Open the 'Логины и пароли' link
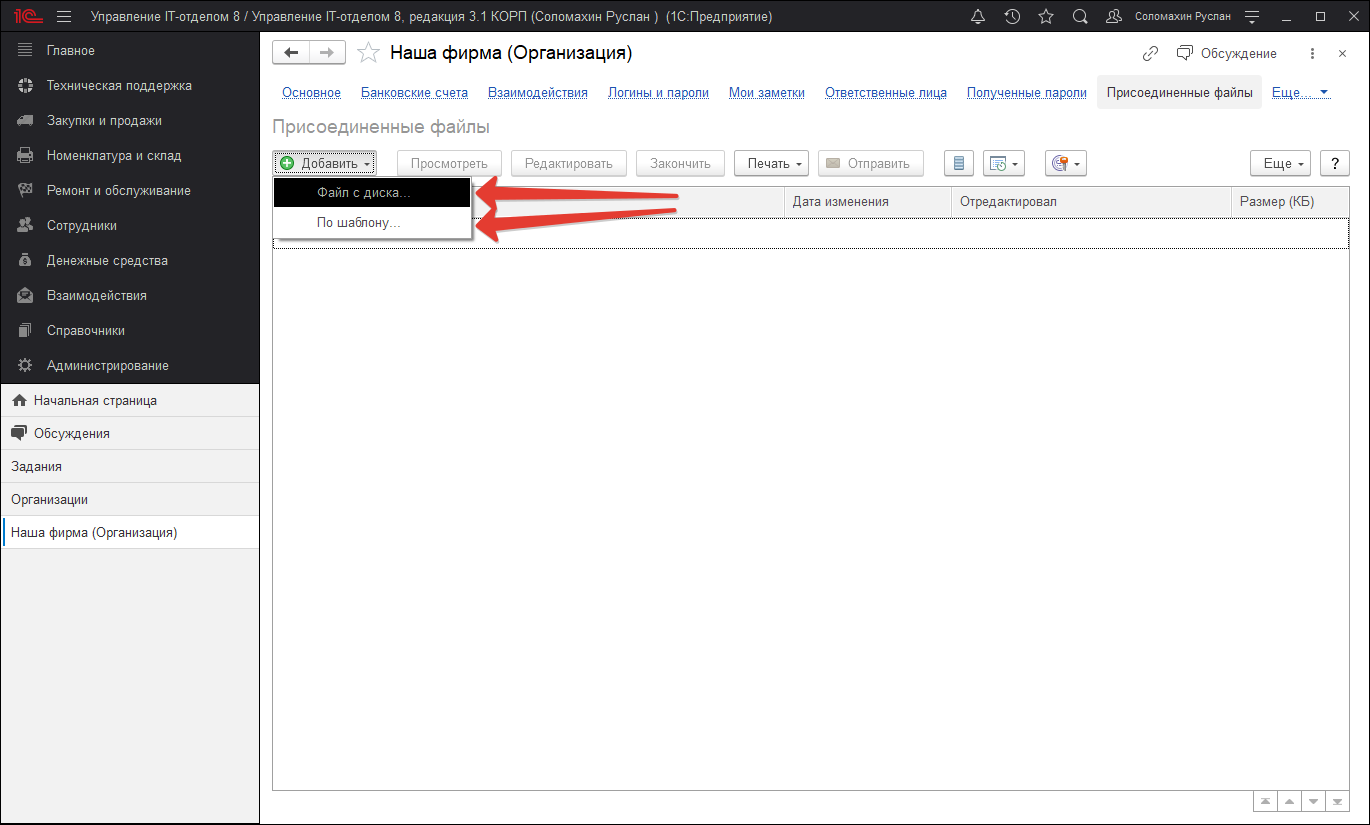This screenshot has height=825, width=1370. [x=658, y=93]
